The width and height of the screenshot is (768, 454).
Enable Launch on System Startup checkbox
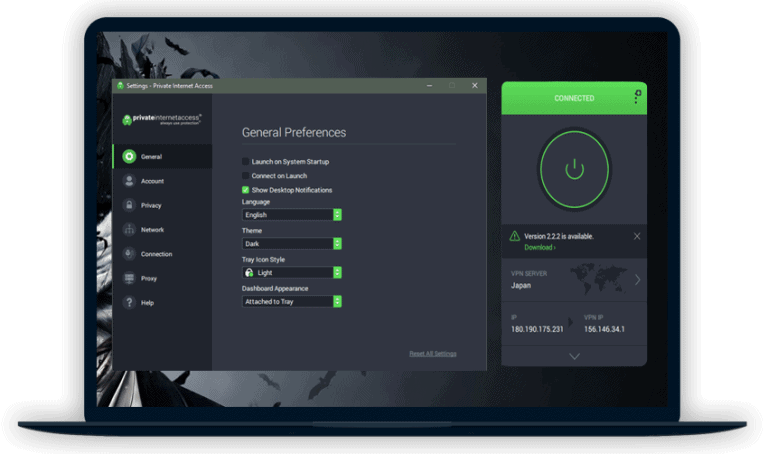[245, 161]
